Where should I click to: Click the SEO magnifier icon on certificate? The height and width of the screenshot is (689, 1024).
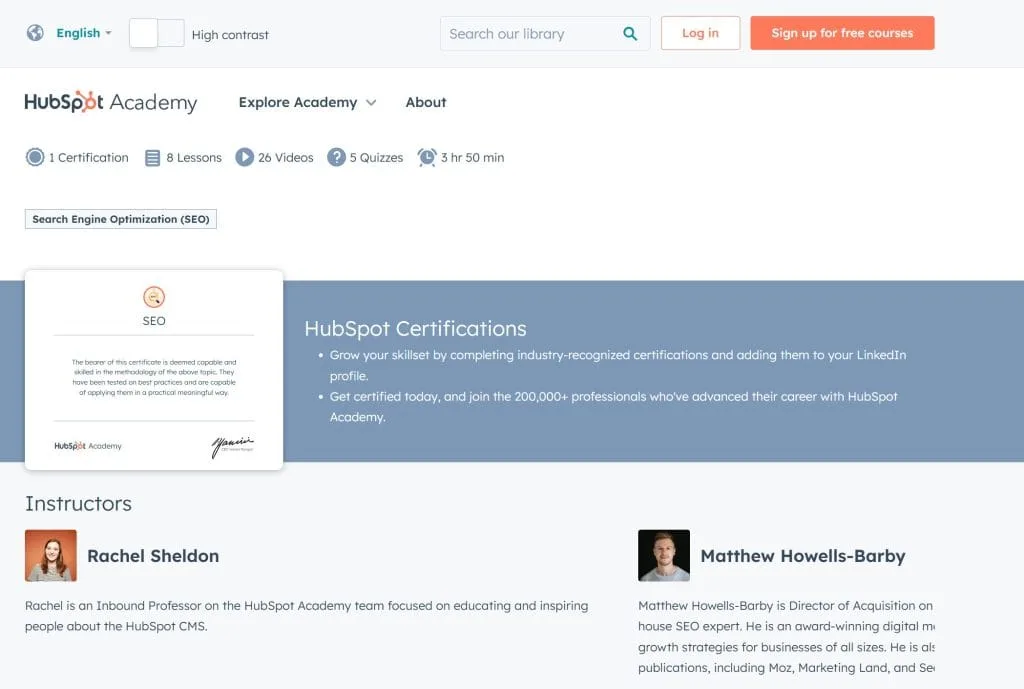tap(154, 297)
